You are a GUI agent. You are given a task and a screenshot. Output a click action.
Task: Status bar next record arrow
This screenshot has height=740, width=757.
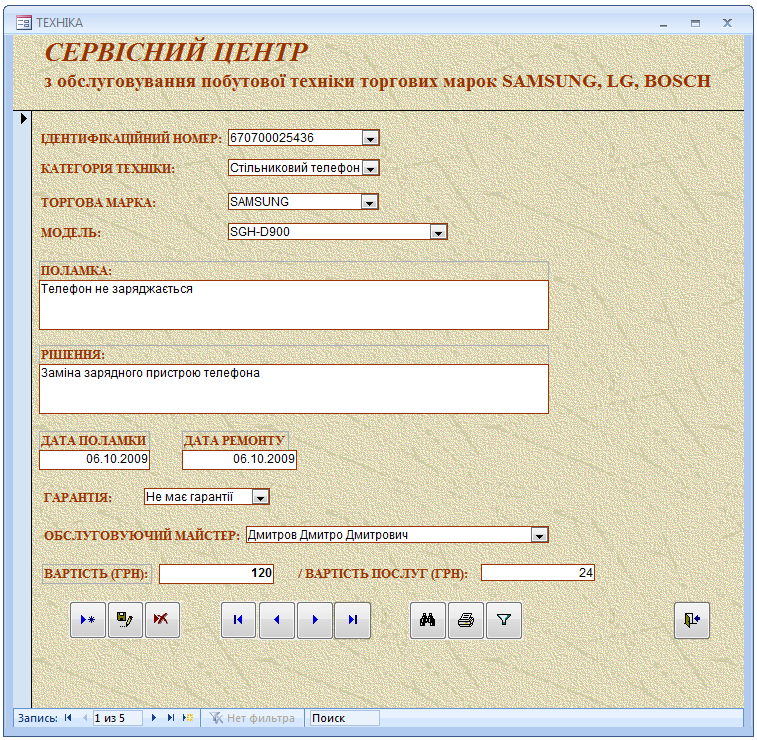(154, 718)
